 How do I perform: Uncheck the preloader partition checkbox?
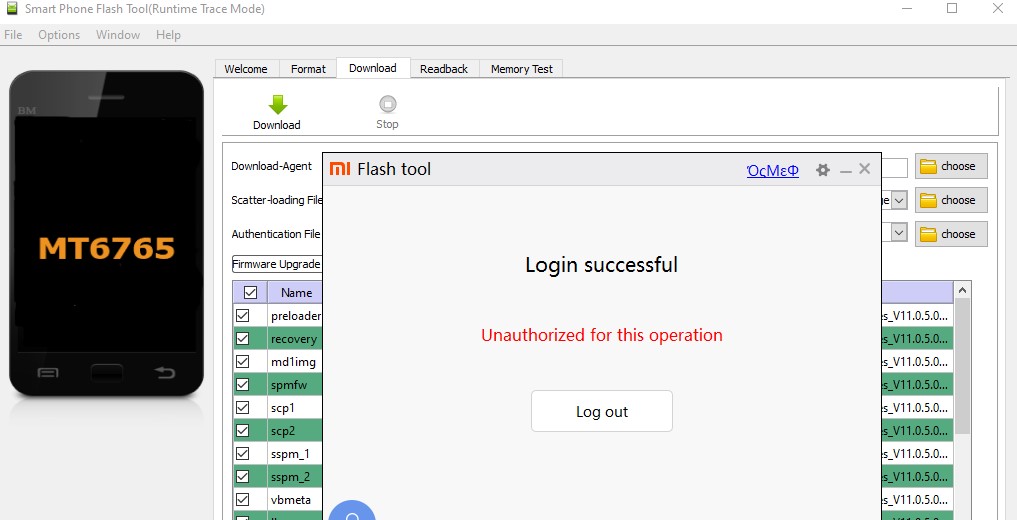point(243,316)
